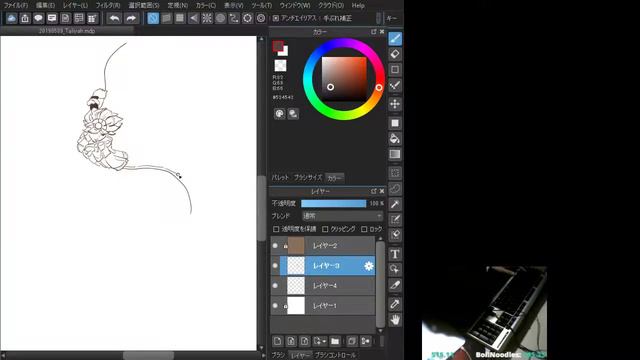The image size is (640, 360).
Task: Click the cloud save icon
Action: click(x=11, y=18)
